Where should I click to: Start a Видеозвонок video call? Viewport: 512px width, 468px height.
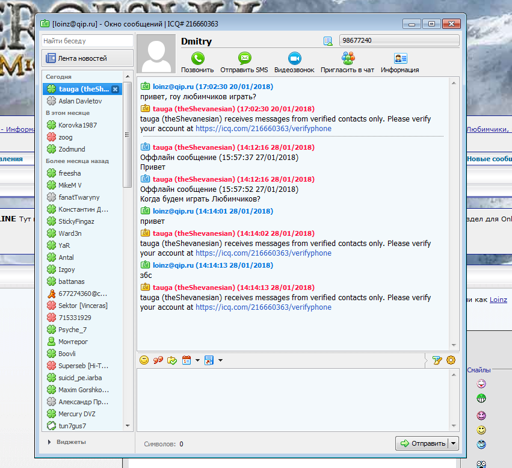pos(294,59)
